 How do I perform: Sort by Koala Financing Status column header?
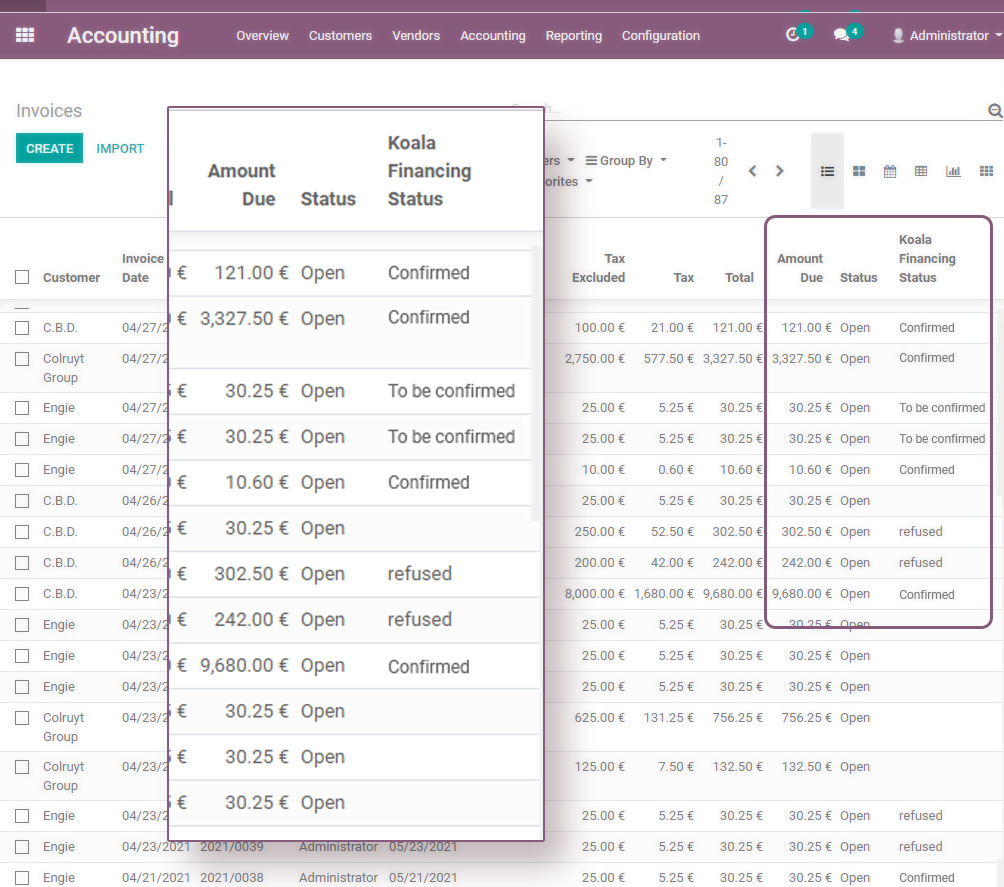tap(927, 258)
